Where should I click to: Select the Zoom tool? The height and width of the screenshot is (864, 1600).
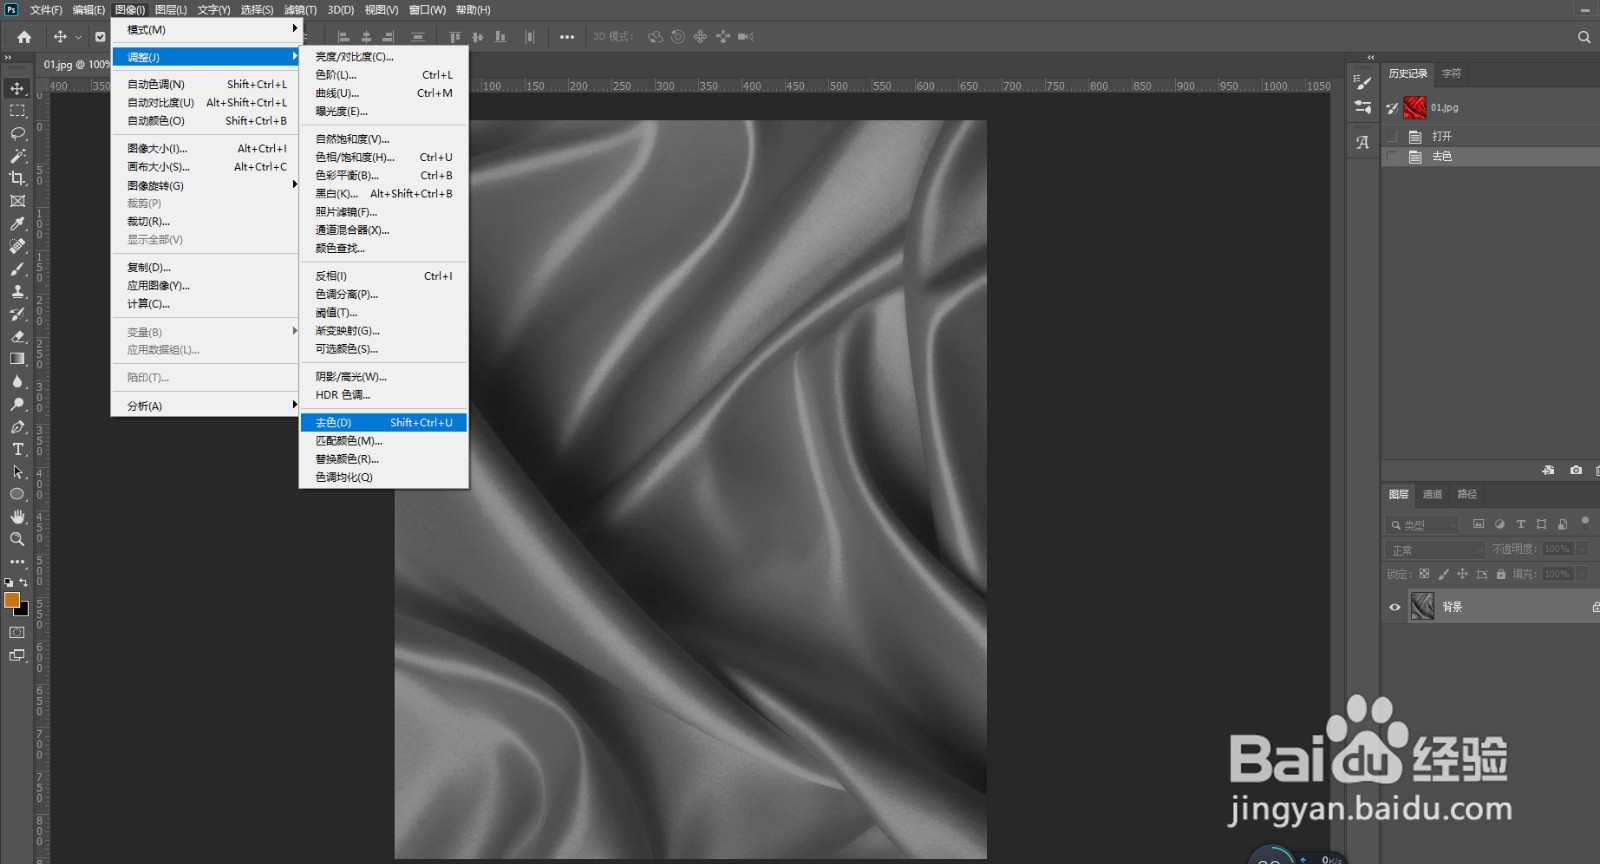17,539
